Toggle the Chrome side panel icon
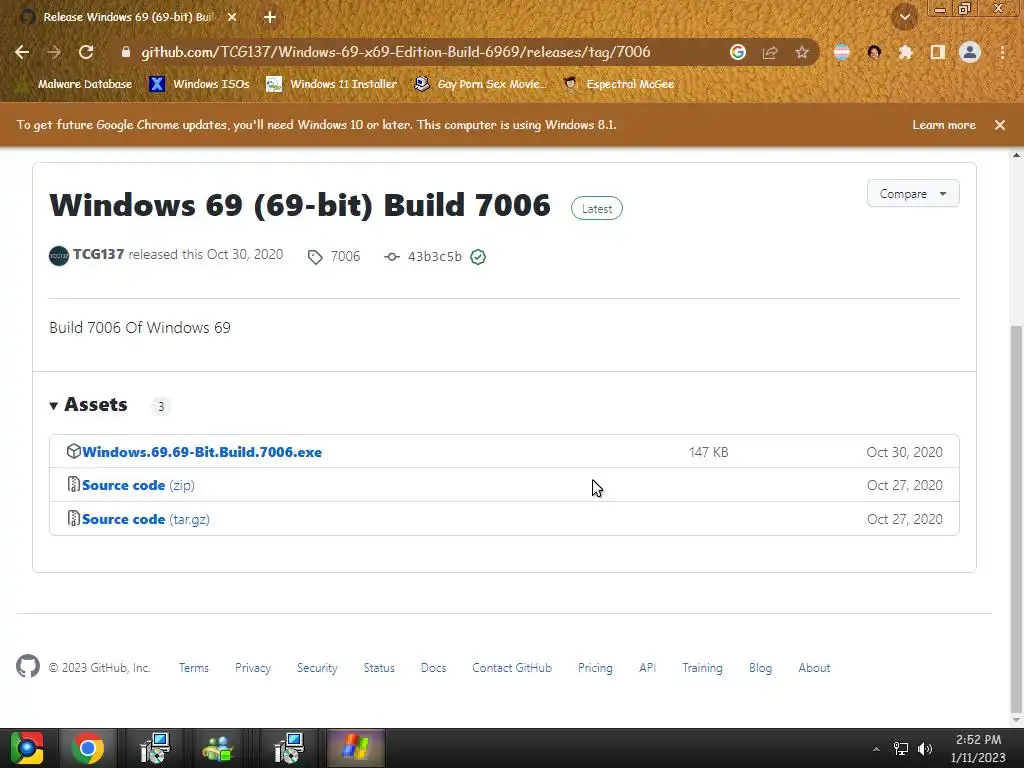This screenshot has height=768, width=1024. (938, 52)
